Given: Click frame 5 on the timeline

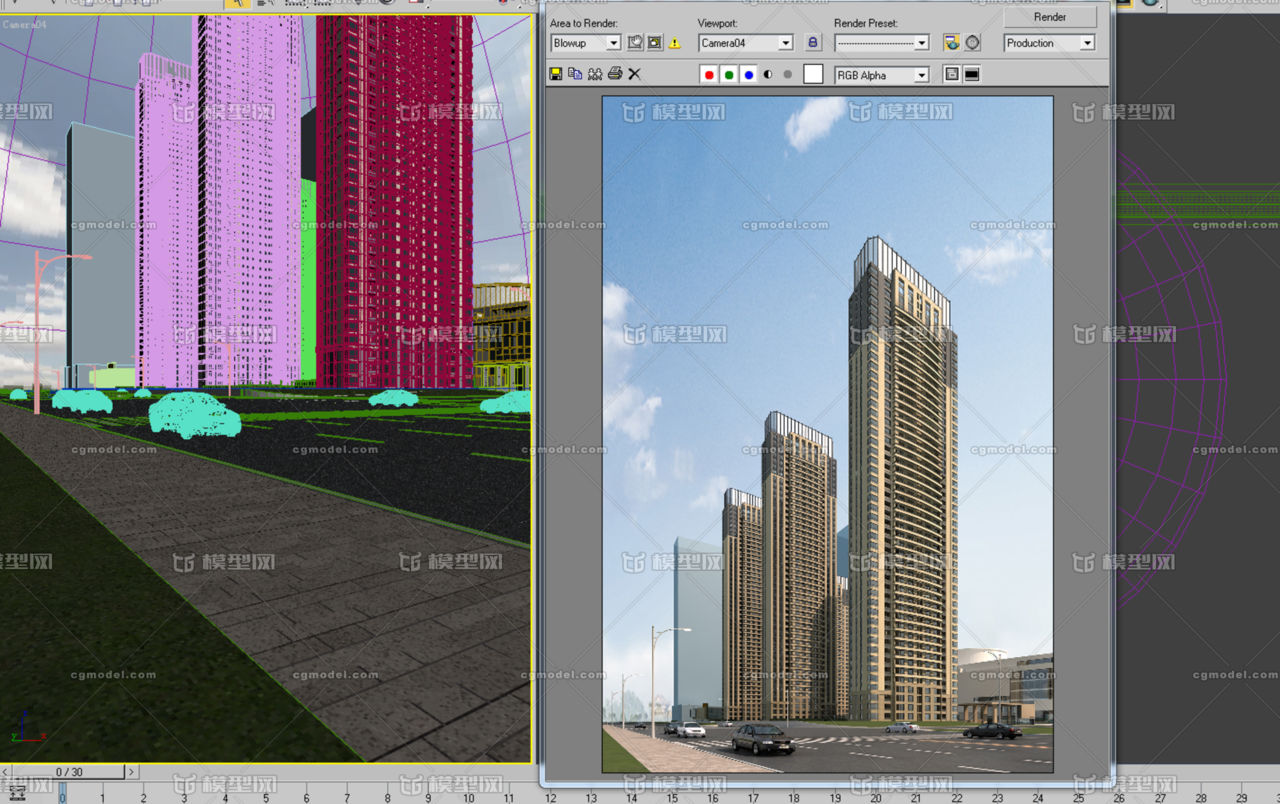Looking at the screenshot, I should click(x=266, y=797).
